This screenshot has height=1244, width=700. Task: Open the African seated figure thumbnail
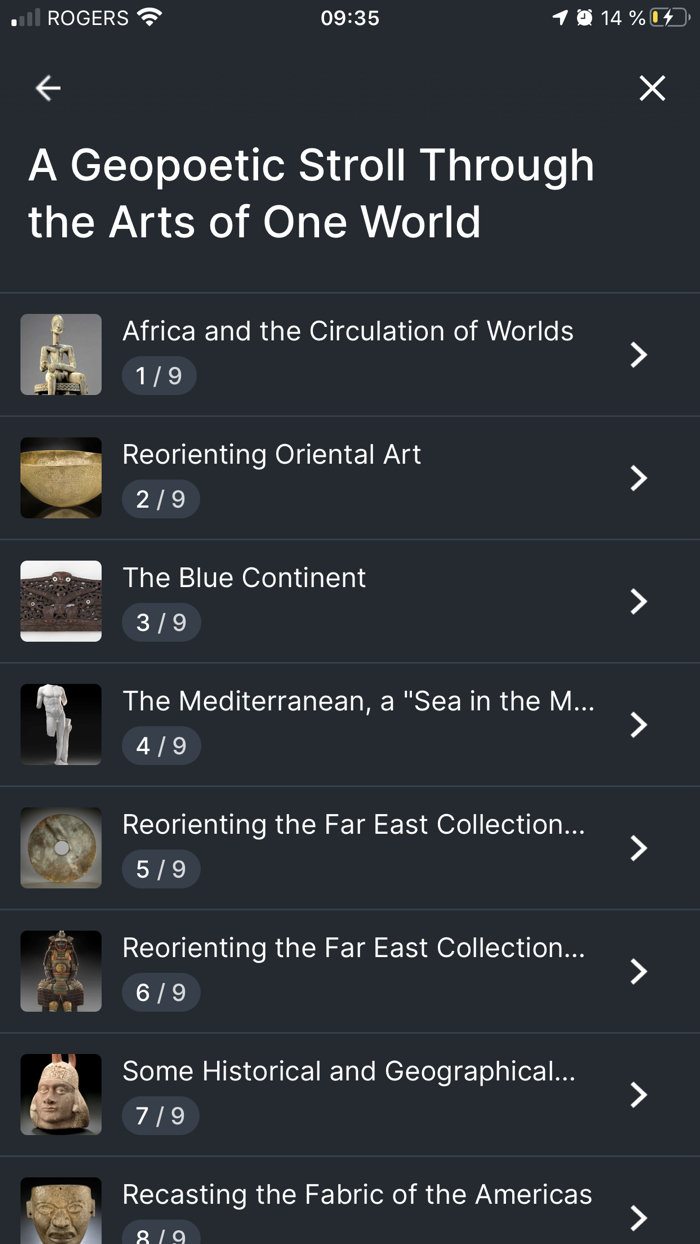click(x=61, y=354)
